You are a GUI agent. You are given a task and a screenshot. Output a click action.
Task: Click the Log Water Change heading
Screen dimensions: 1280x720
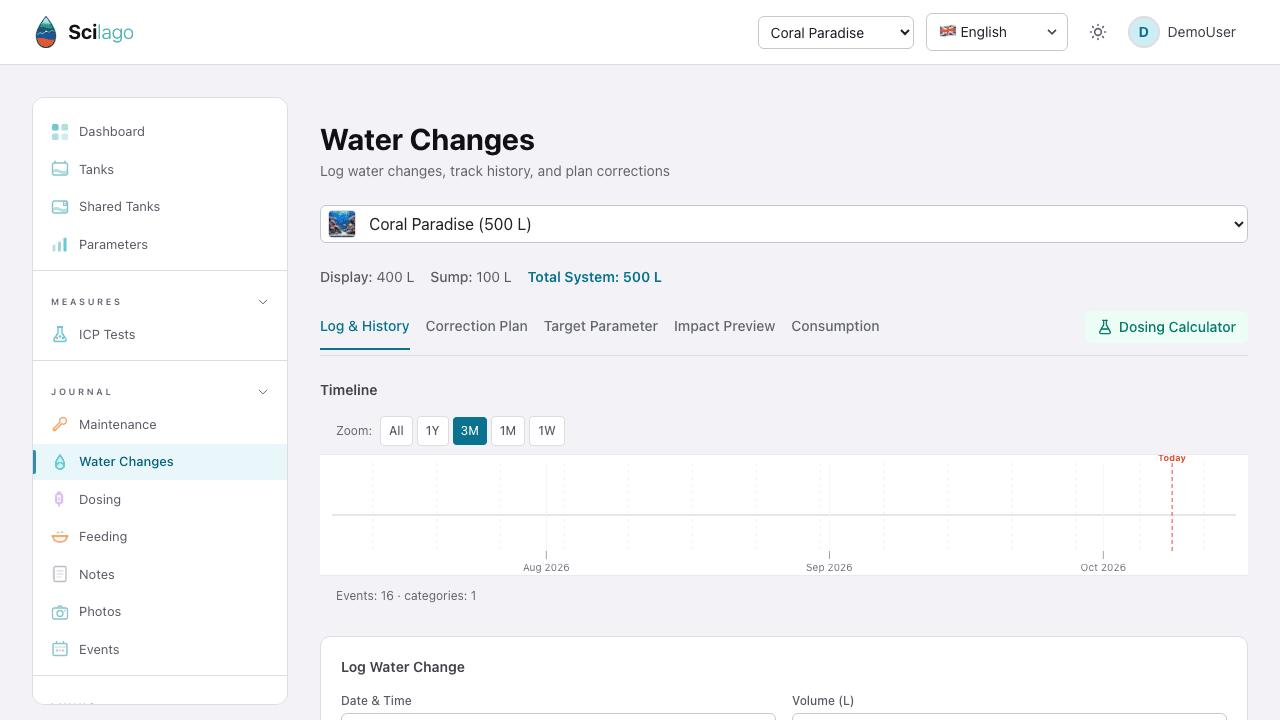coord(403,667)
